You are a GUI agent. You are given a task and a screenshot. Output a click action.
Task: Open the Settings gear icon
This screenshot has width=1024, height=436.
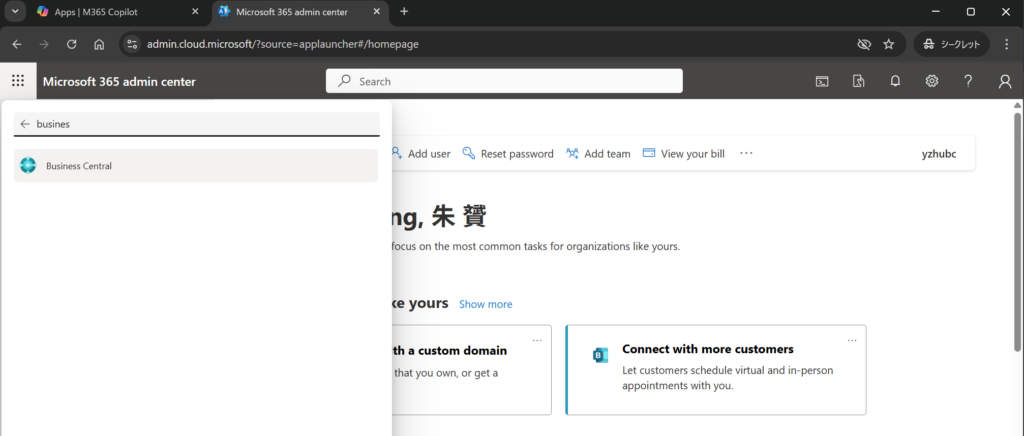coord(931,81)
